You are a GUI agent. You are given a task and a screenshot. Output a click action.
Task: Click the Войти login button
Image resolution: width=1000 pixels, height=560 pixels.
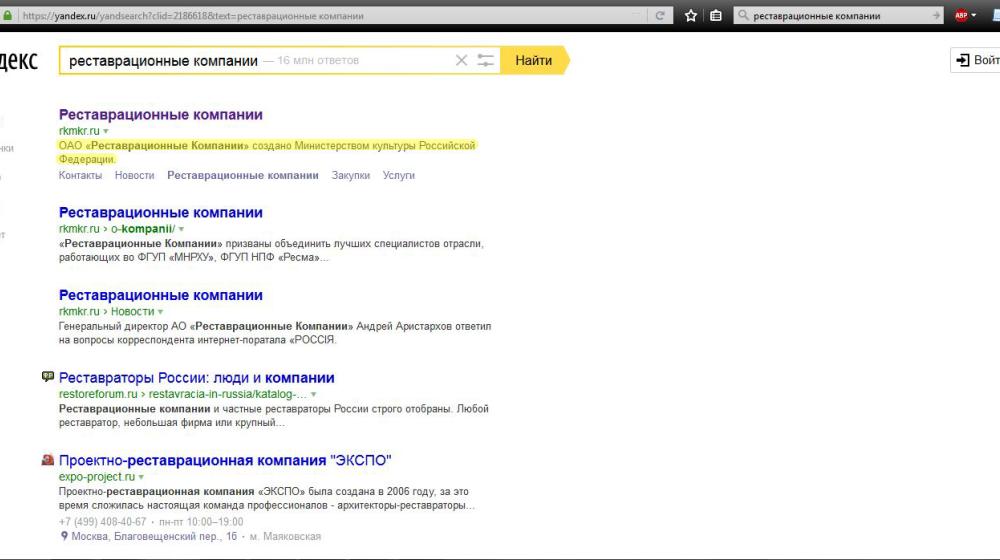point(976,60)
